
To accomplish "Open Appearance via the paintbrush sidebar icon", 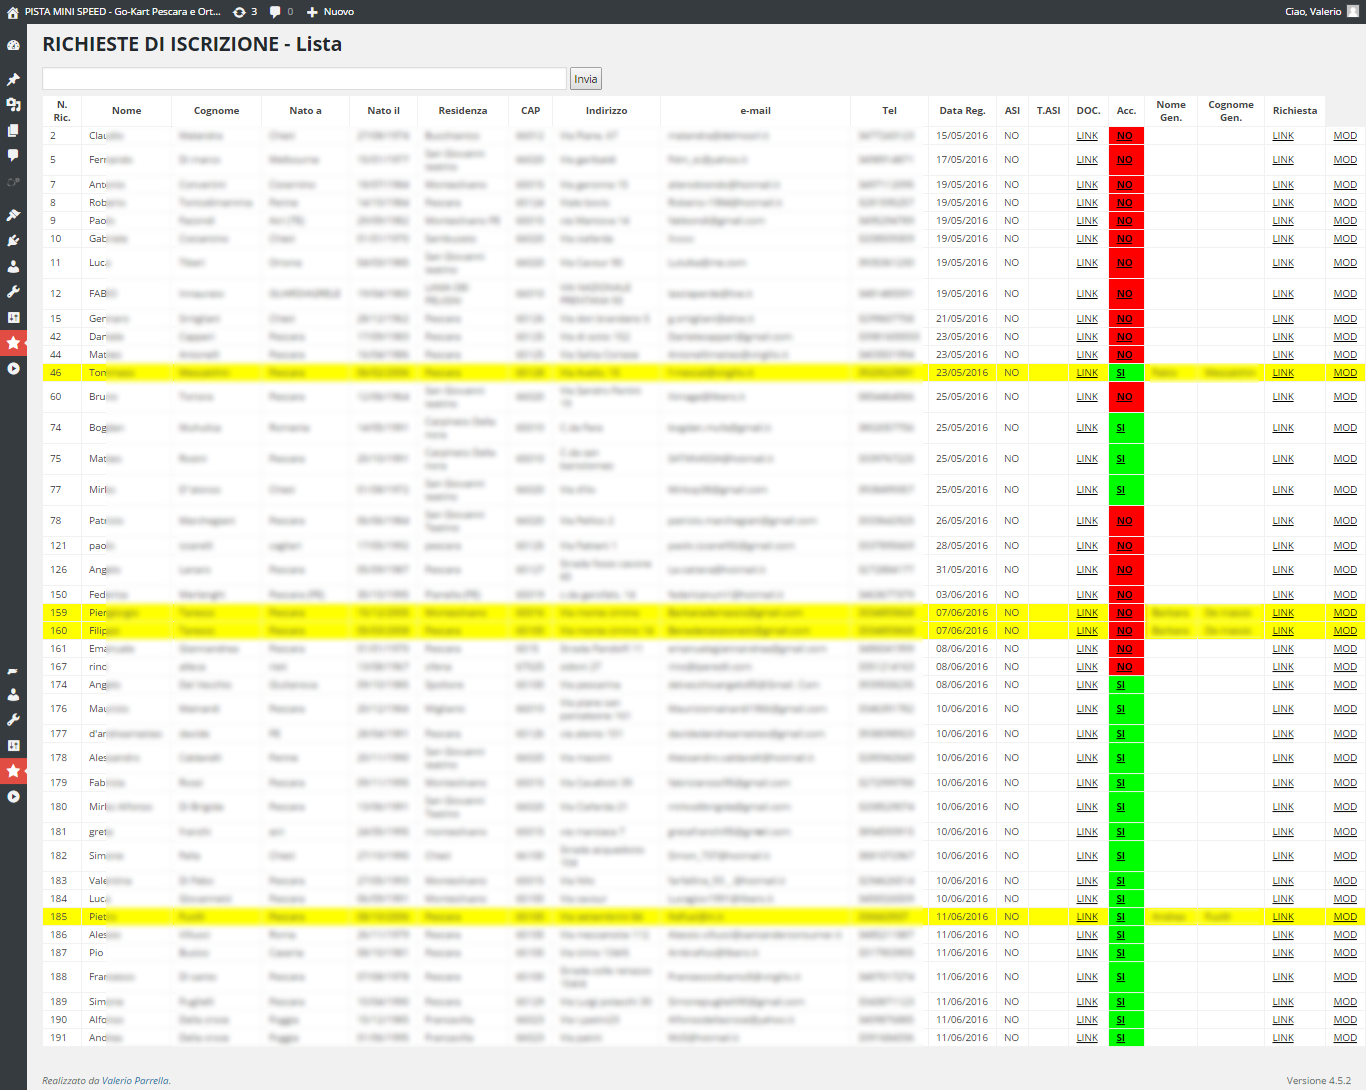I will (13, 215).
